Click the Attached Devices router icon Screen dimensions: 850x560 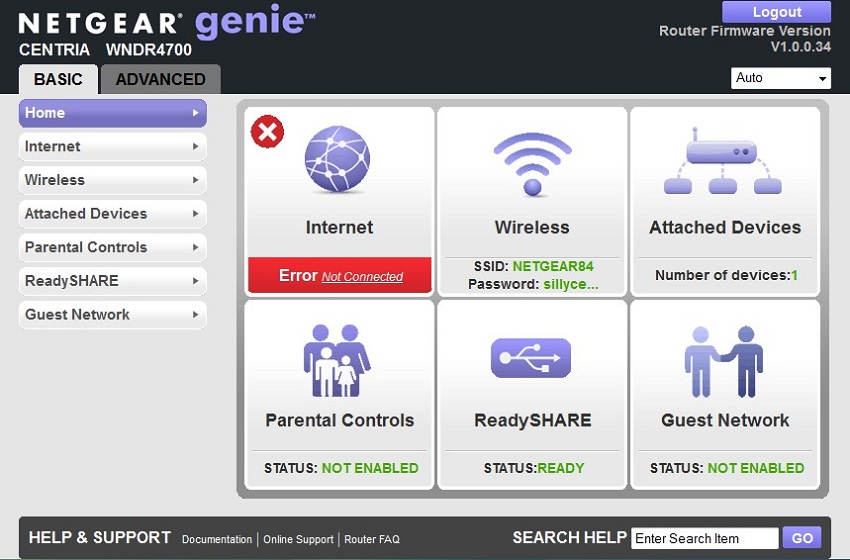(723, 161)
